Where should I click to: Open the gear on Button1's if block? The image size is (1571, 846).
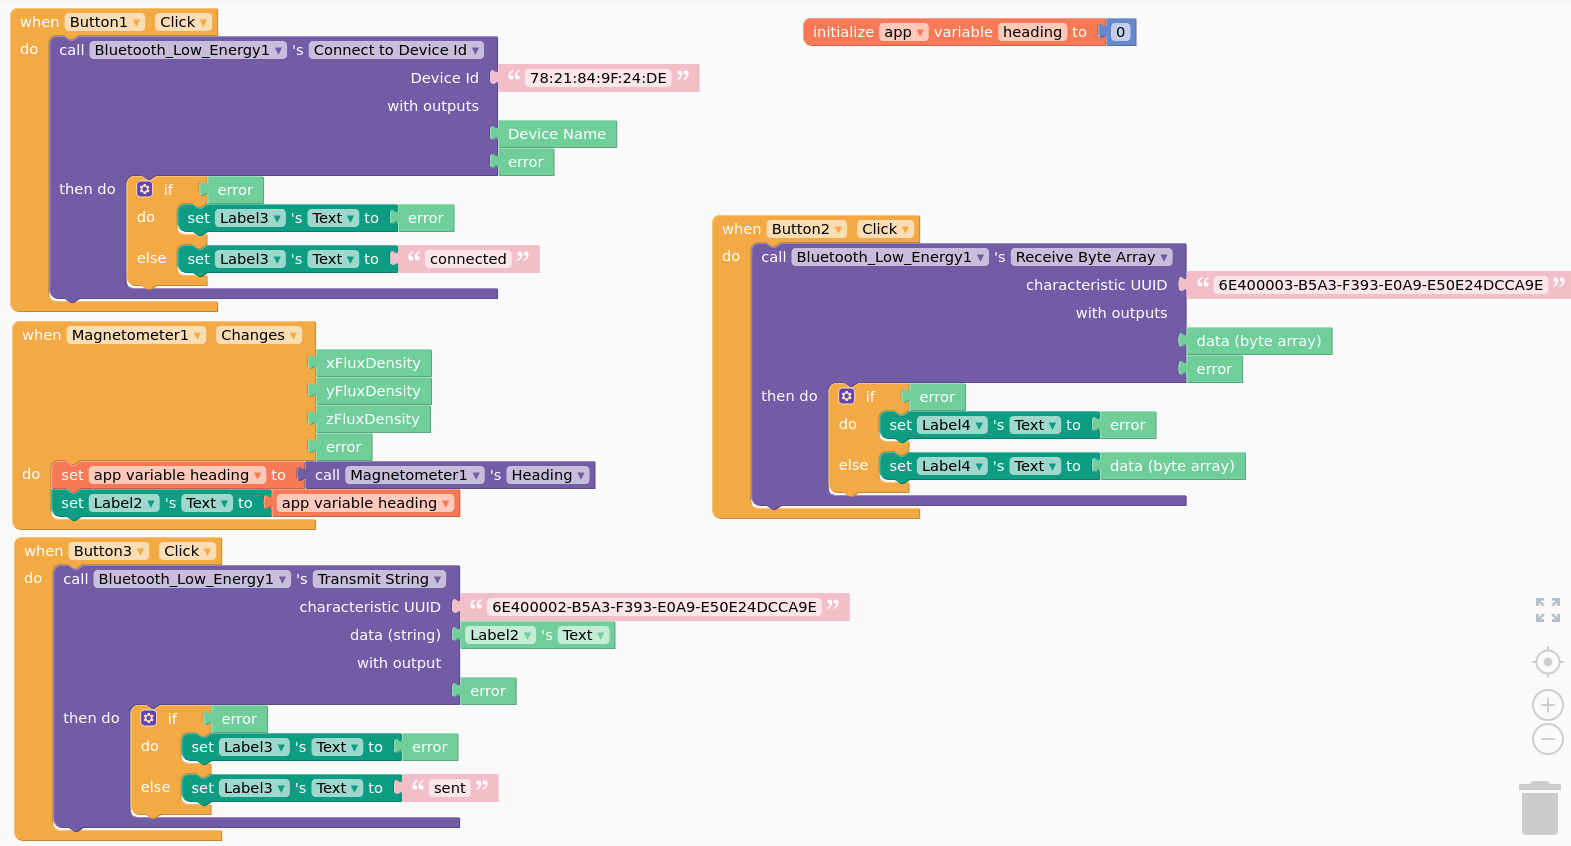pyautogui.click(x=145, y=189)
